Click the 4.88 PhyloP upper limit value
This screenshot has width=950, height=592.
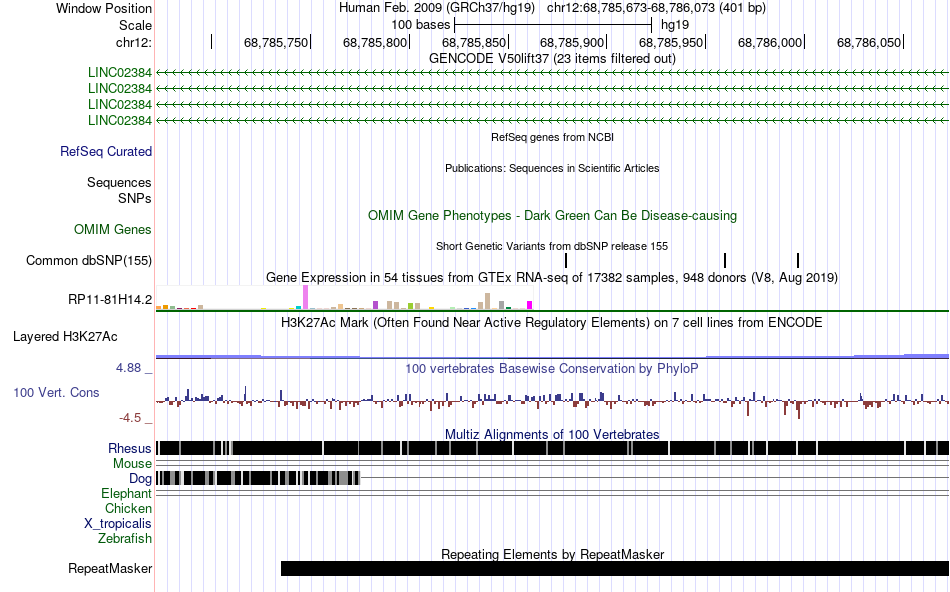pyautogui.click(x=128, y=368)
